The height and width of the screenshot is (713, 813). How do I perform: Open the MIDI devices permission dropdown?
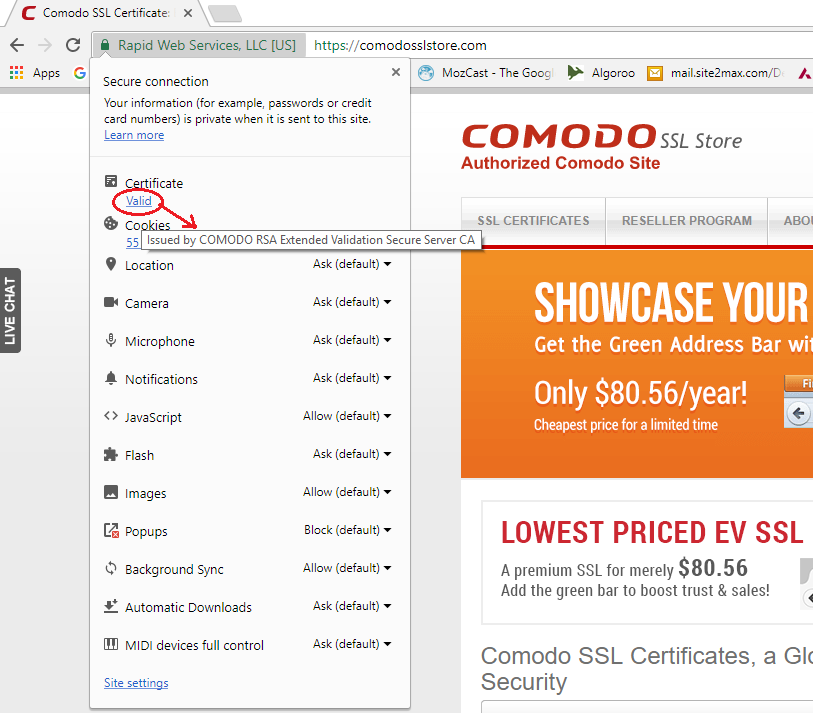click(x=352, y=644)
